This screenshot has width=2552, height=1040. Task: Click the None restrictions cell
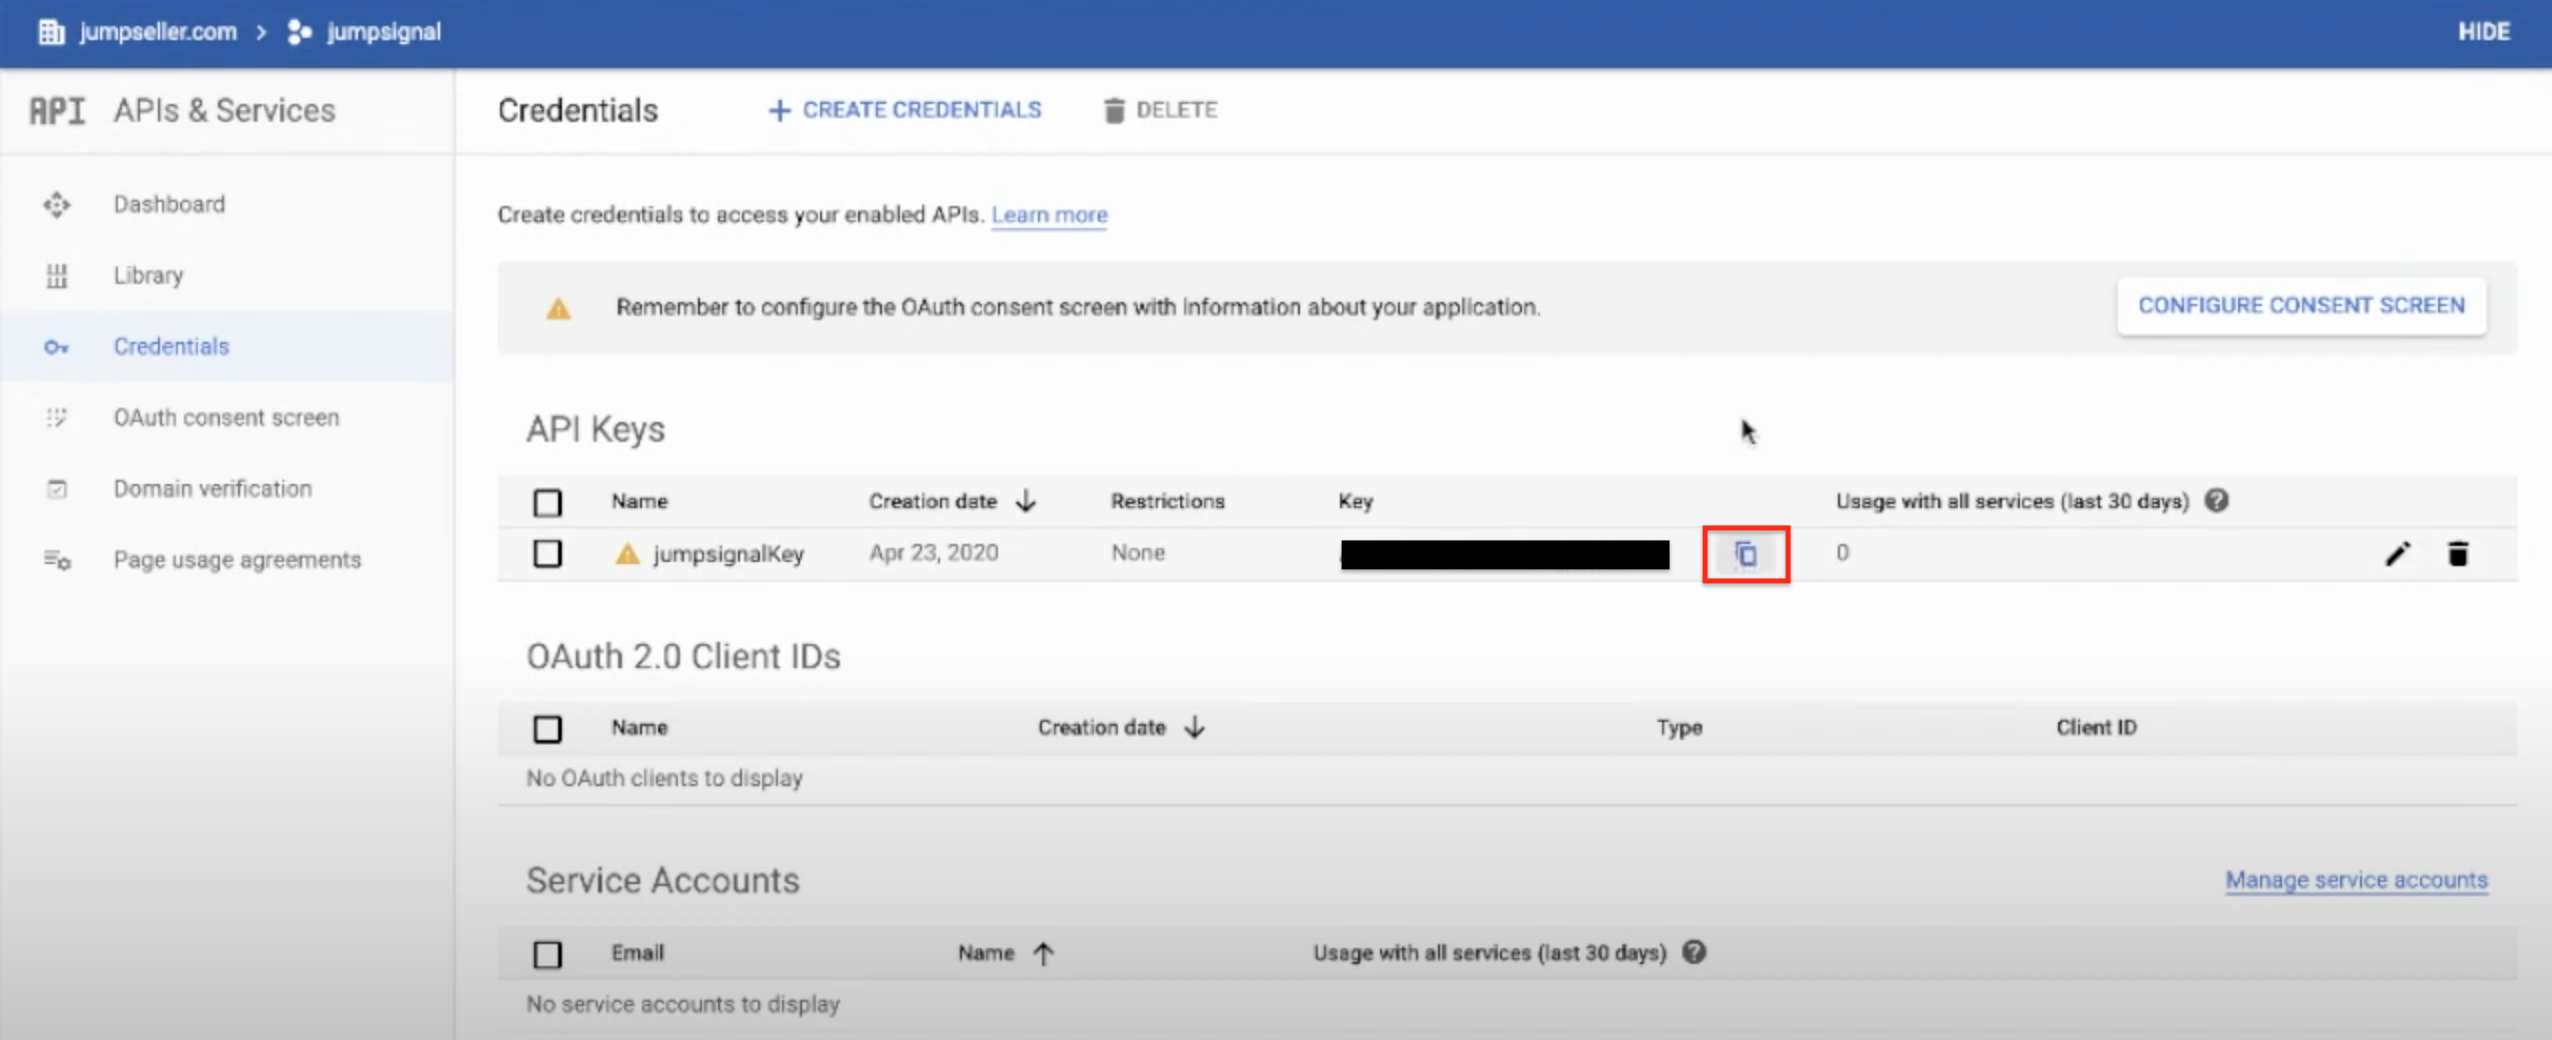point(1138,553)
